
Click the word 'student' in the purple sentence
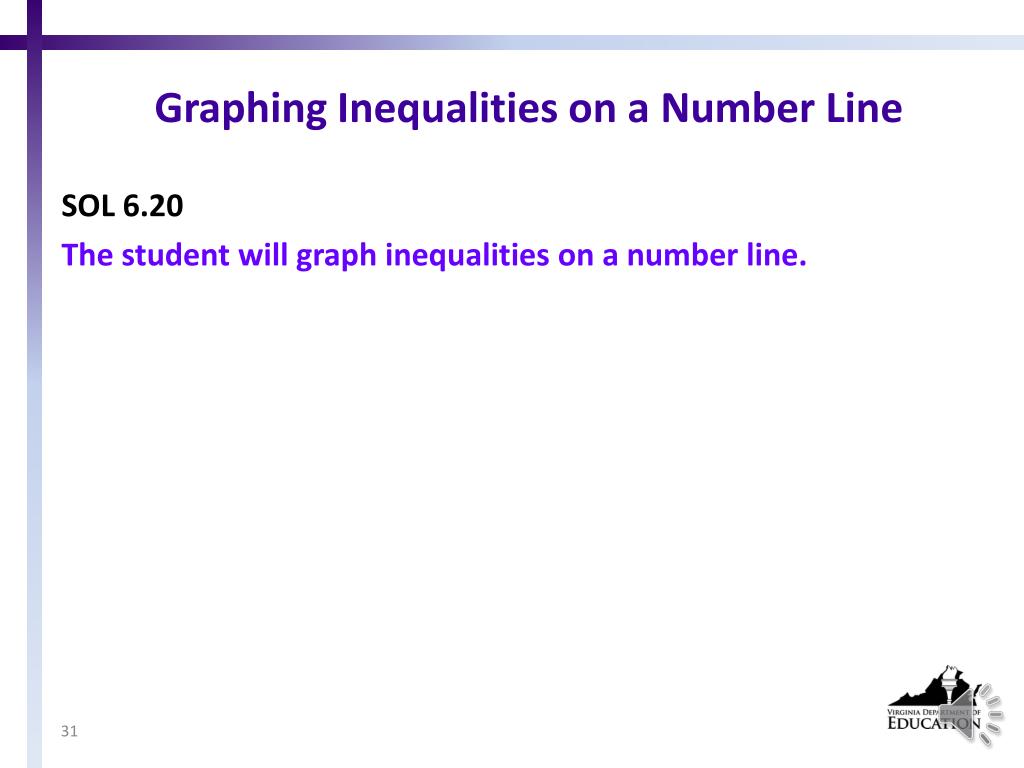[176, 255]
